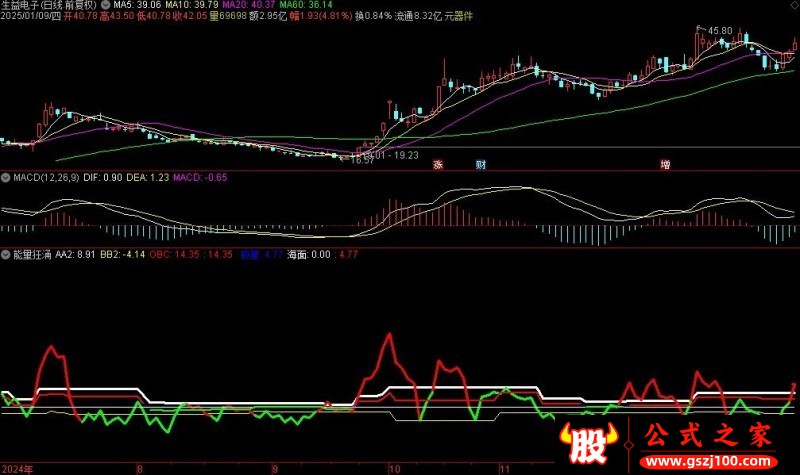Click the 增 event marker on the chart

click(665, 164)
